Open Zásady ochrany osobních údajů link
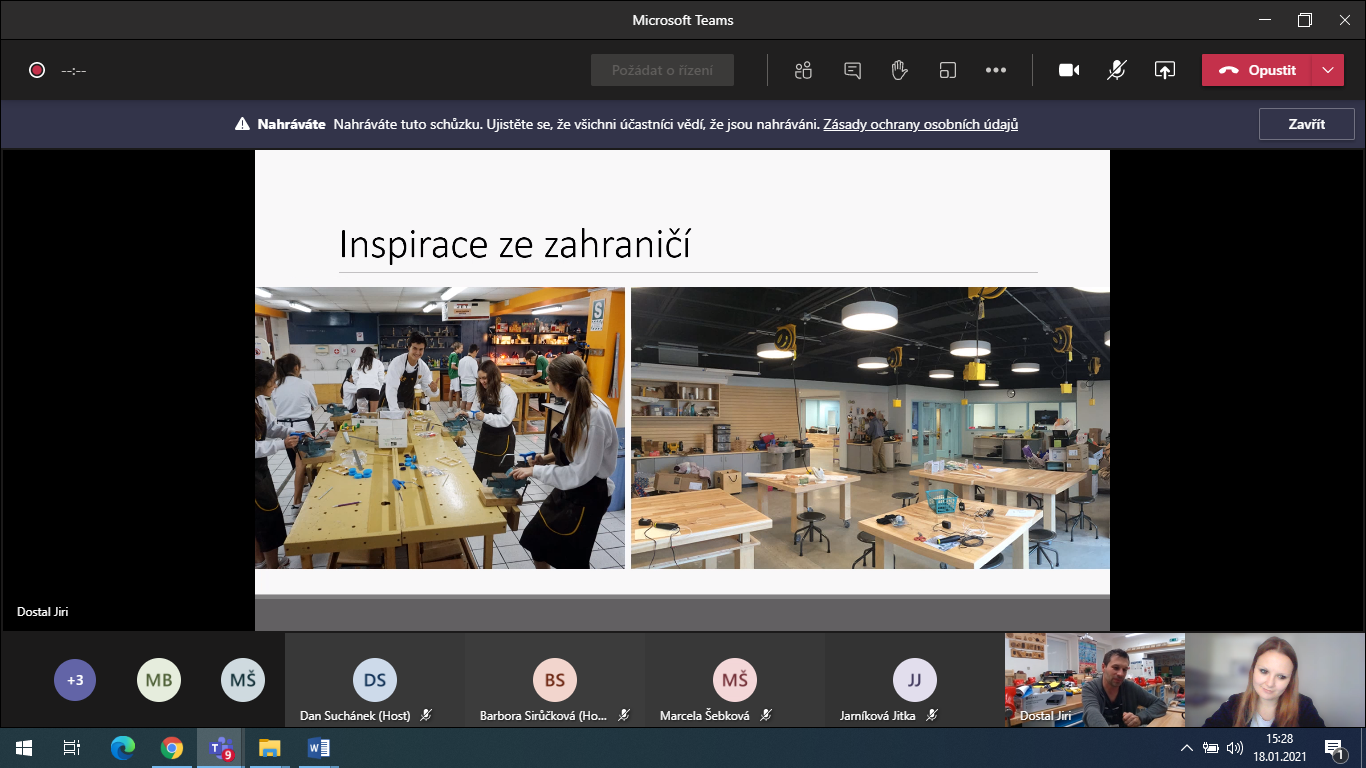 tap(920, 125)
